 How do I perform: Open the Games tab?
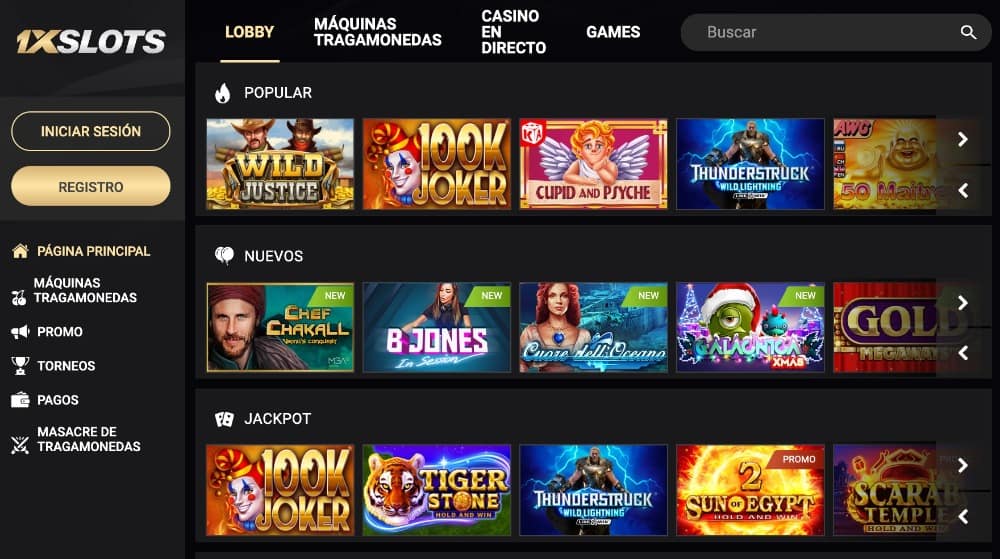click(x=613, y=32)
